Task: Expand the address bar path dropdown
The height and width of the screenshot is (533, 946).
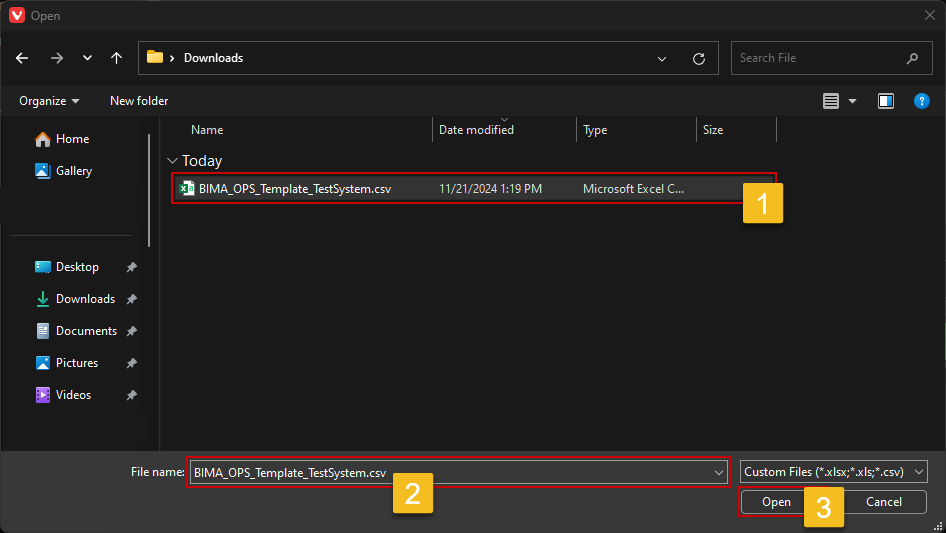Action: (x=662, y=58)
